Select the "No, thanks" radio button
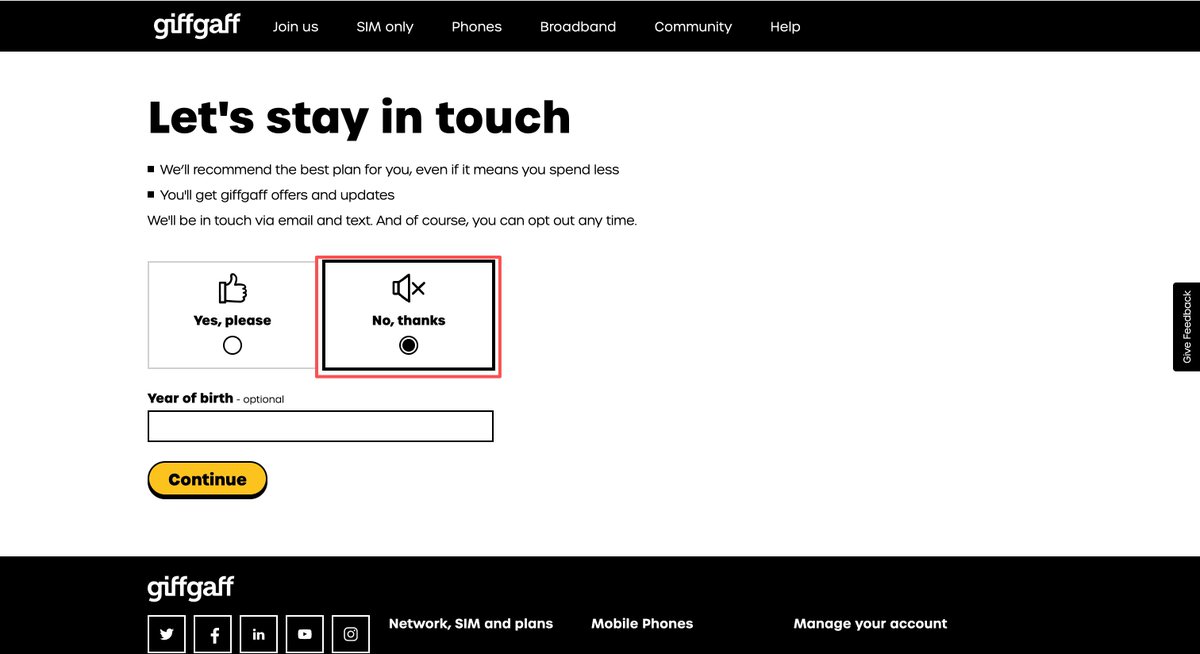 pos(408,346)
